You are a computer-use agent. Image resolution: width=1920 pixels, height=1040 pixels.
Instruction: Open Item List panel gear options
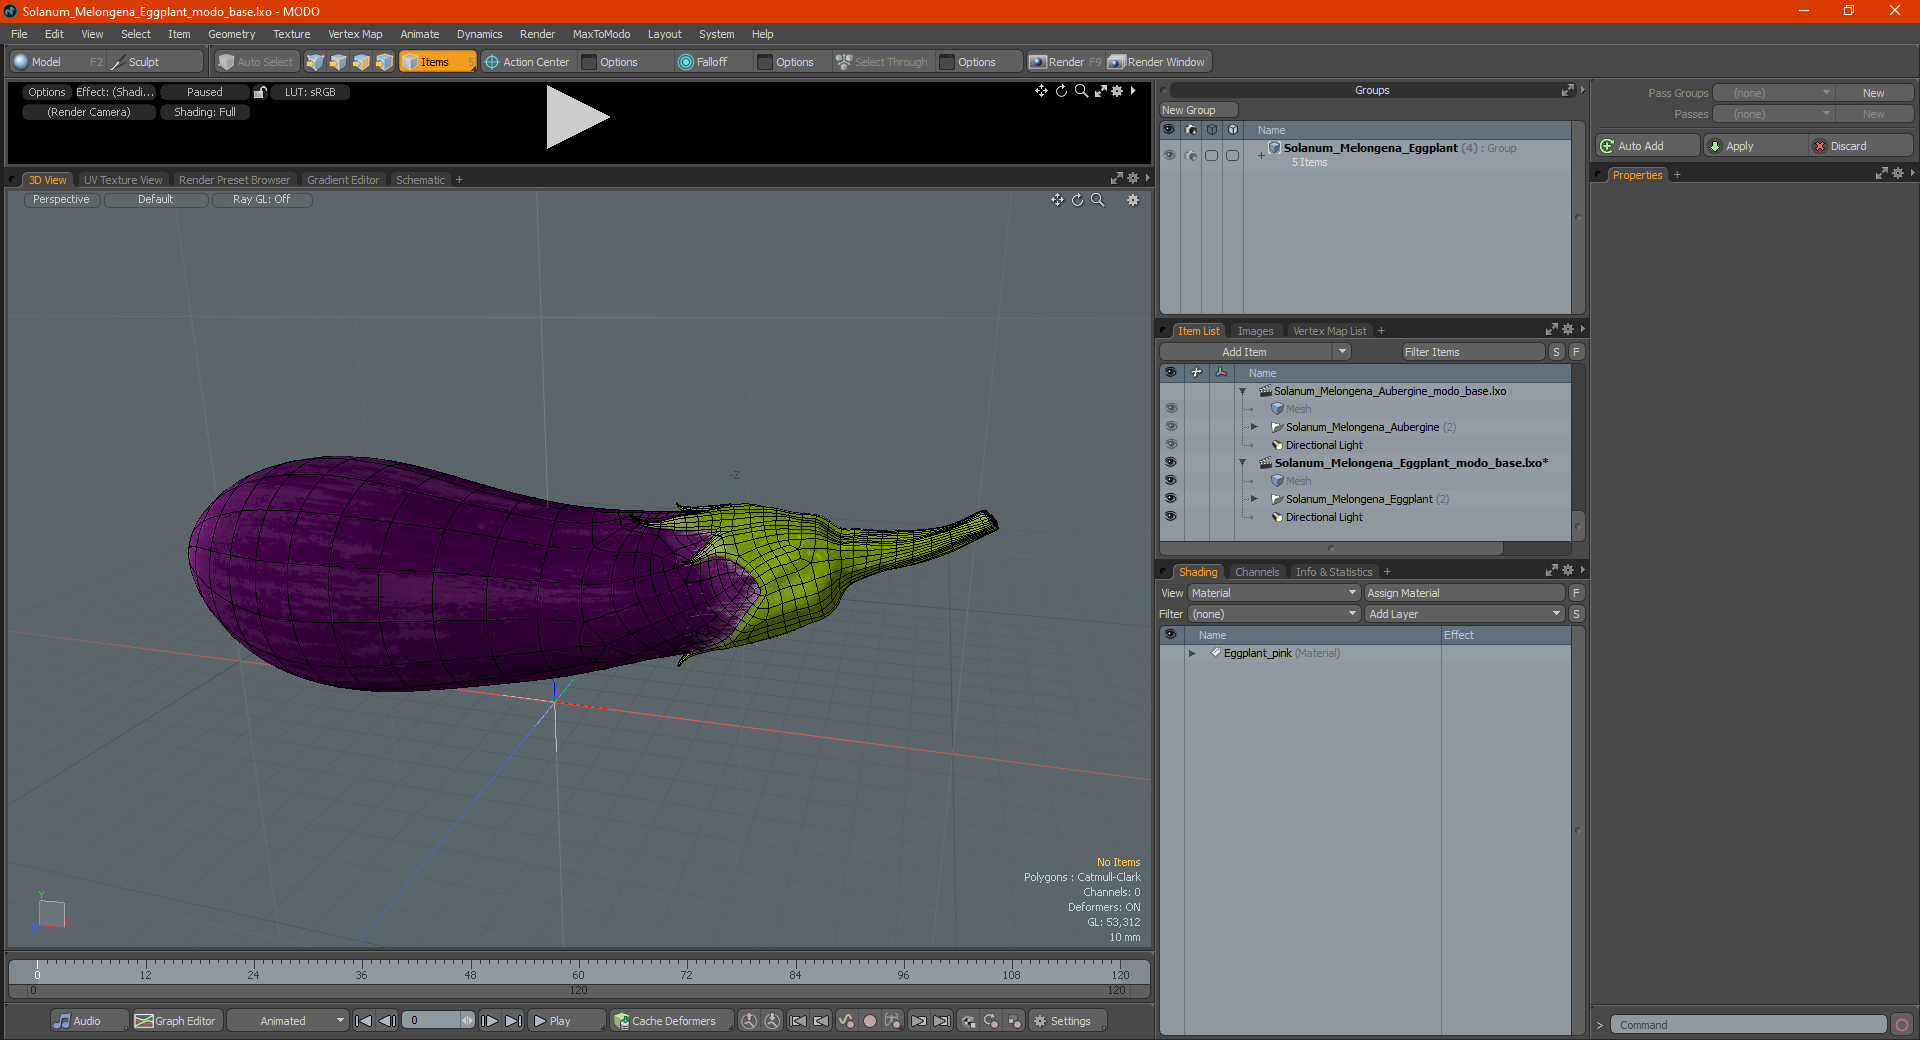click(x=1567, y=330)
